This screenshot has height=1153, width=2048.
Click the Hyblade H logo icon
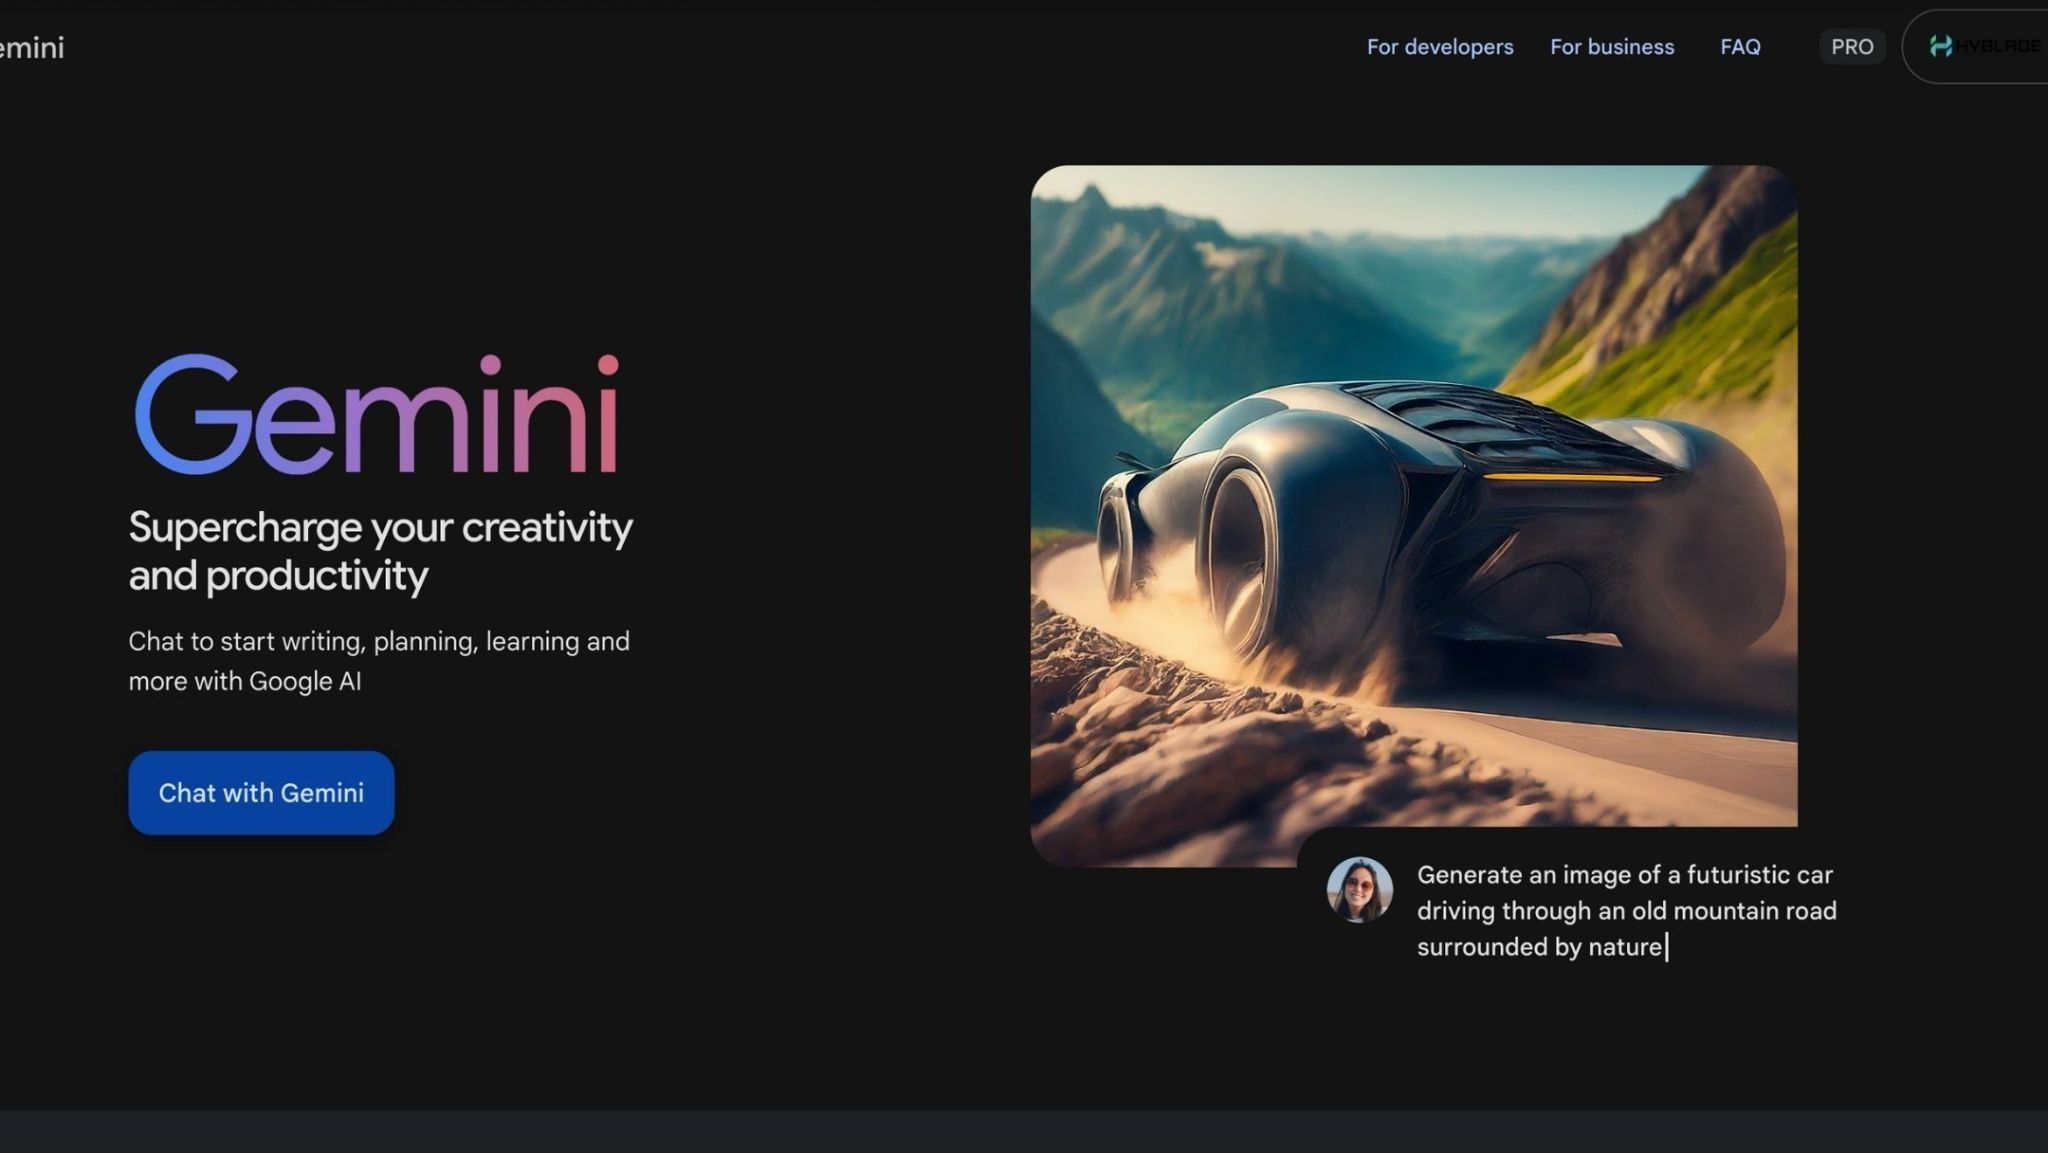point(1941,46)
